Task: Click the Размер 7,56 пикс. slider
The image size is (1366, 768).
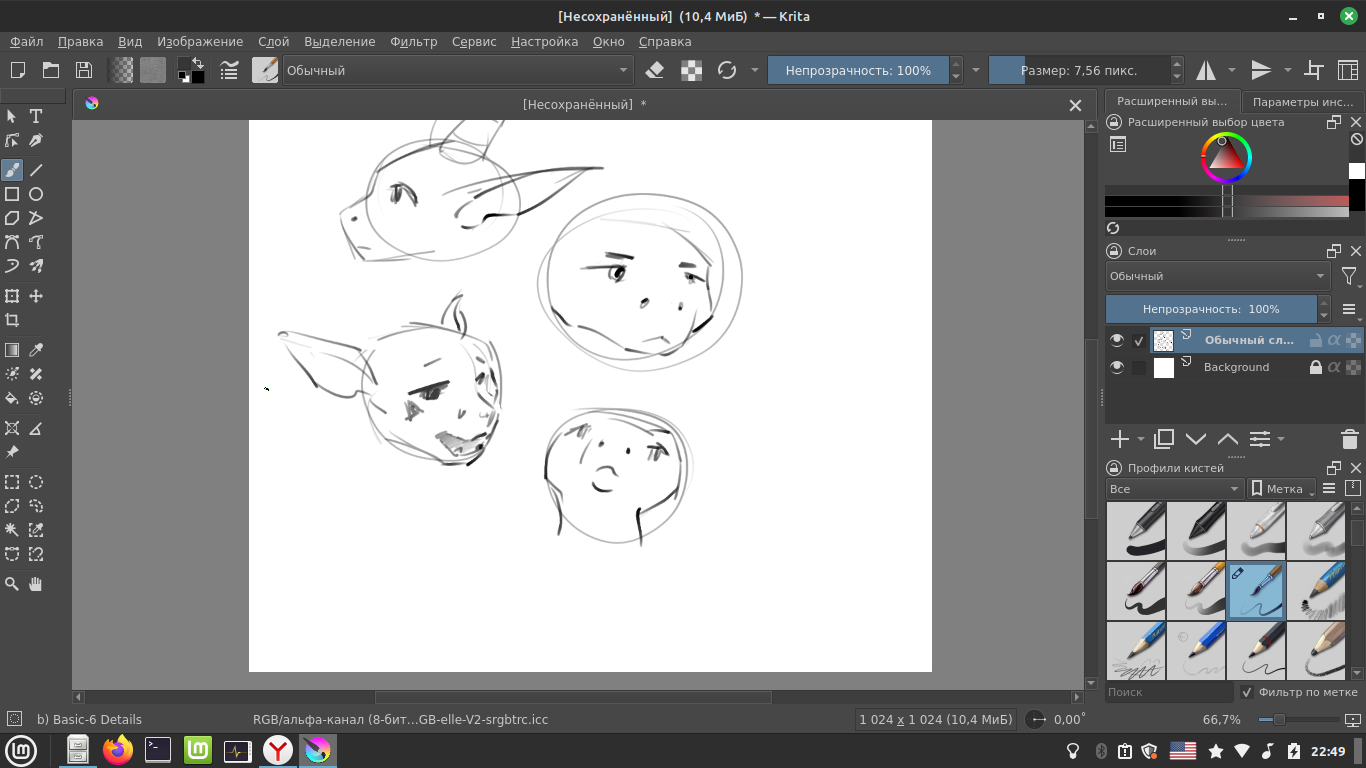Action: (x=1079, y=70)
